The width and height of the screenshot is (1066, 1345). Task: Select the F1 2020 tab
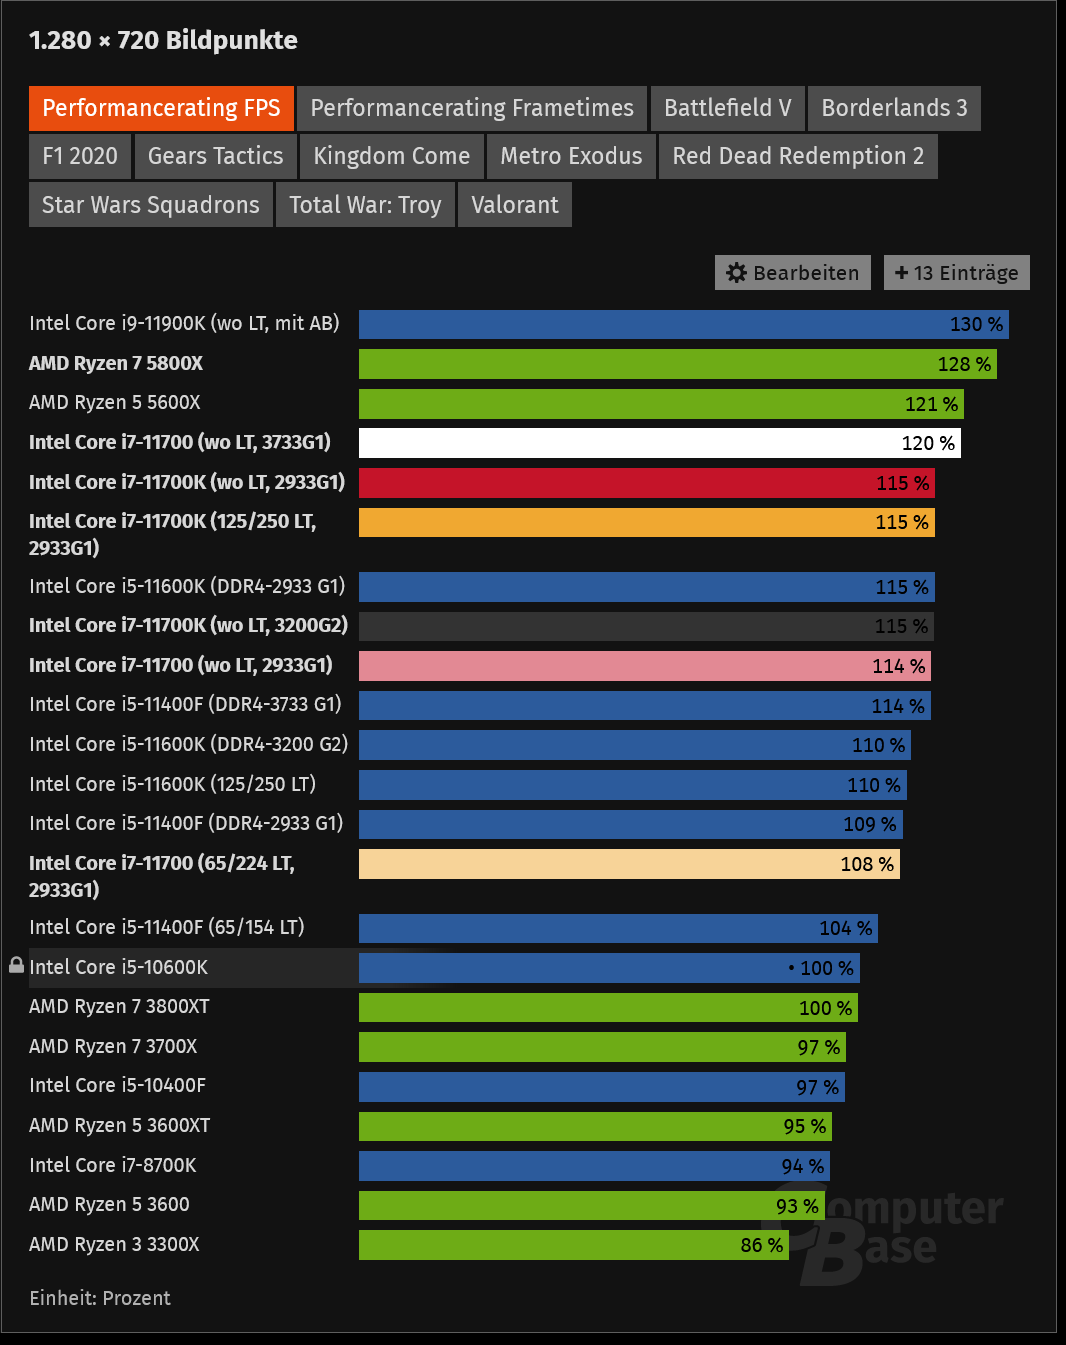(80, 156)
